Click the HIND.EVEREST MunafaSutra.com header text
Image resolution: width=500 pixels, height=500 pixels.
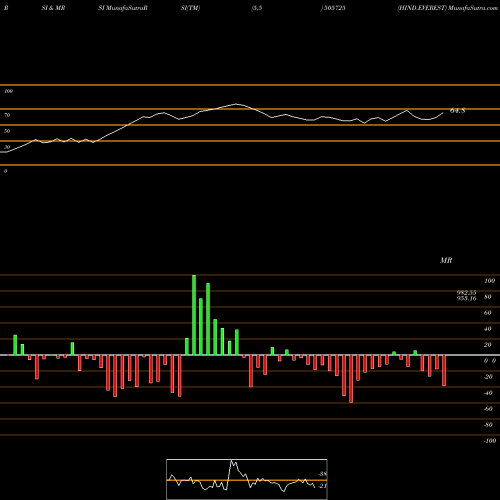pyautogui.click(x=447, y=8)
